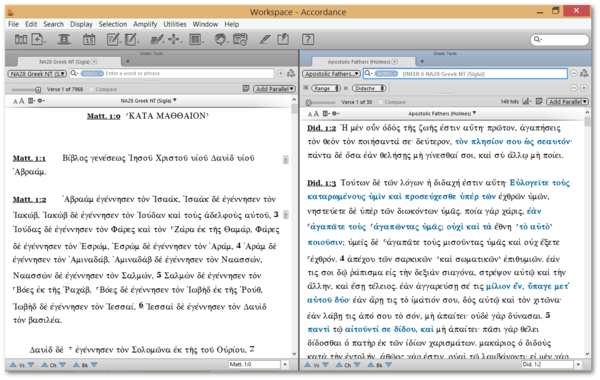The height and width of the screenshot is (380, 600).
Task: Open the Window menu
Action: click(x=205, y=24)
